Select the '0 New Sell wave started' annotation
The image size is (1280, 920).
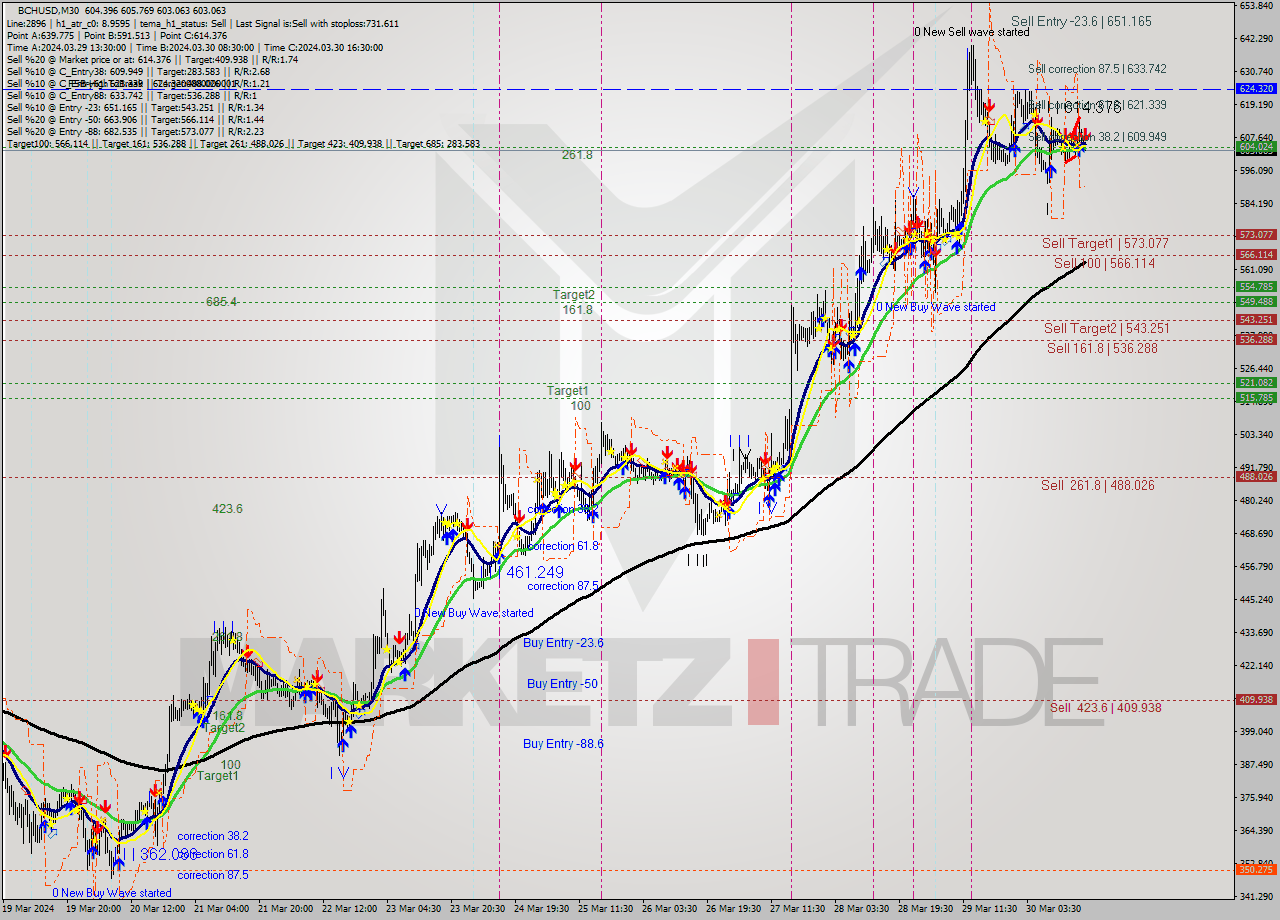click(971, 32)
